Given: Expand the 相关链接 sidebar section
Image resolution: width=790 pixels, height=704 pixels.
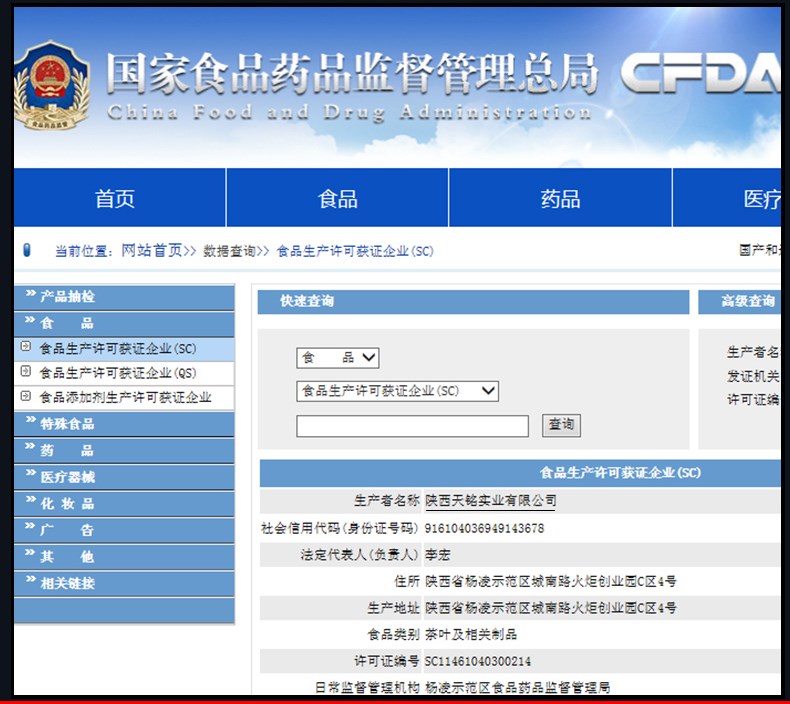Looking at the screenshot, I should point(124,584).
